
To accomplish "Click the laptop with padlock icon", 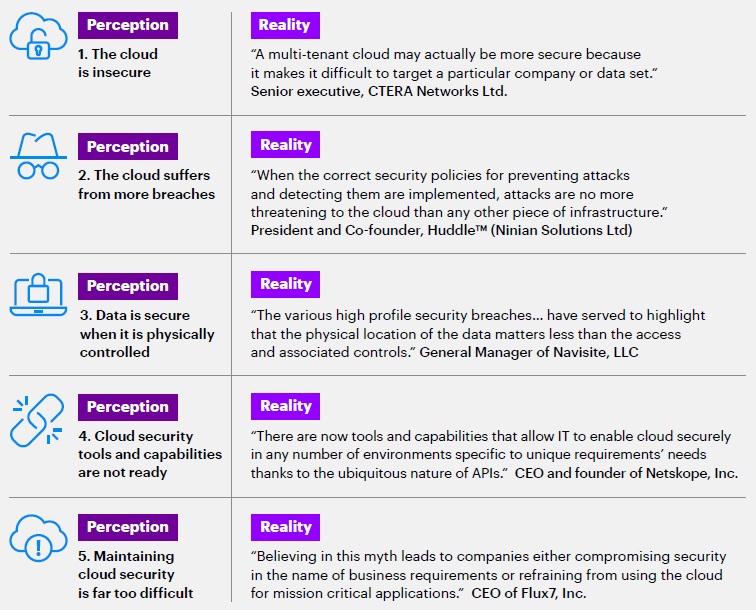I will tap(37, 296).
